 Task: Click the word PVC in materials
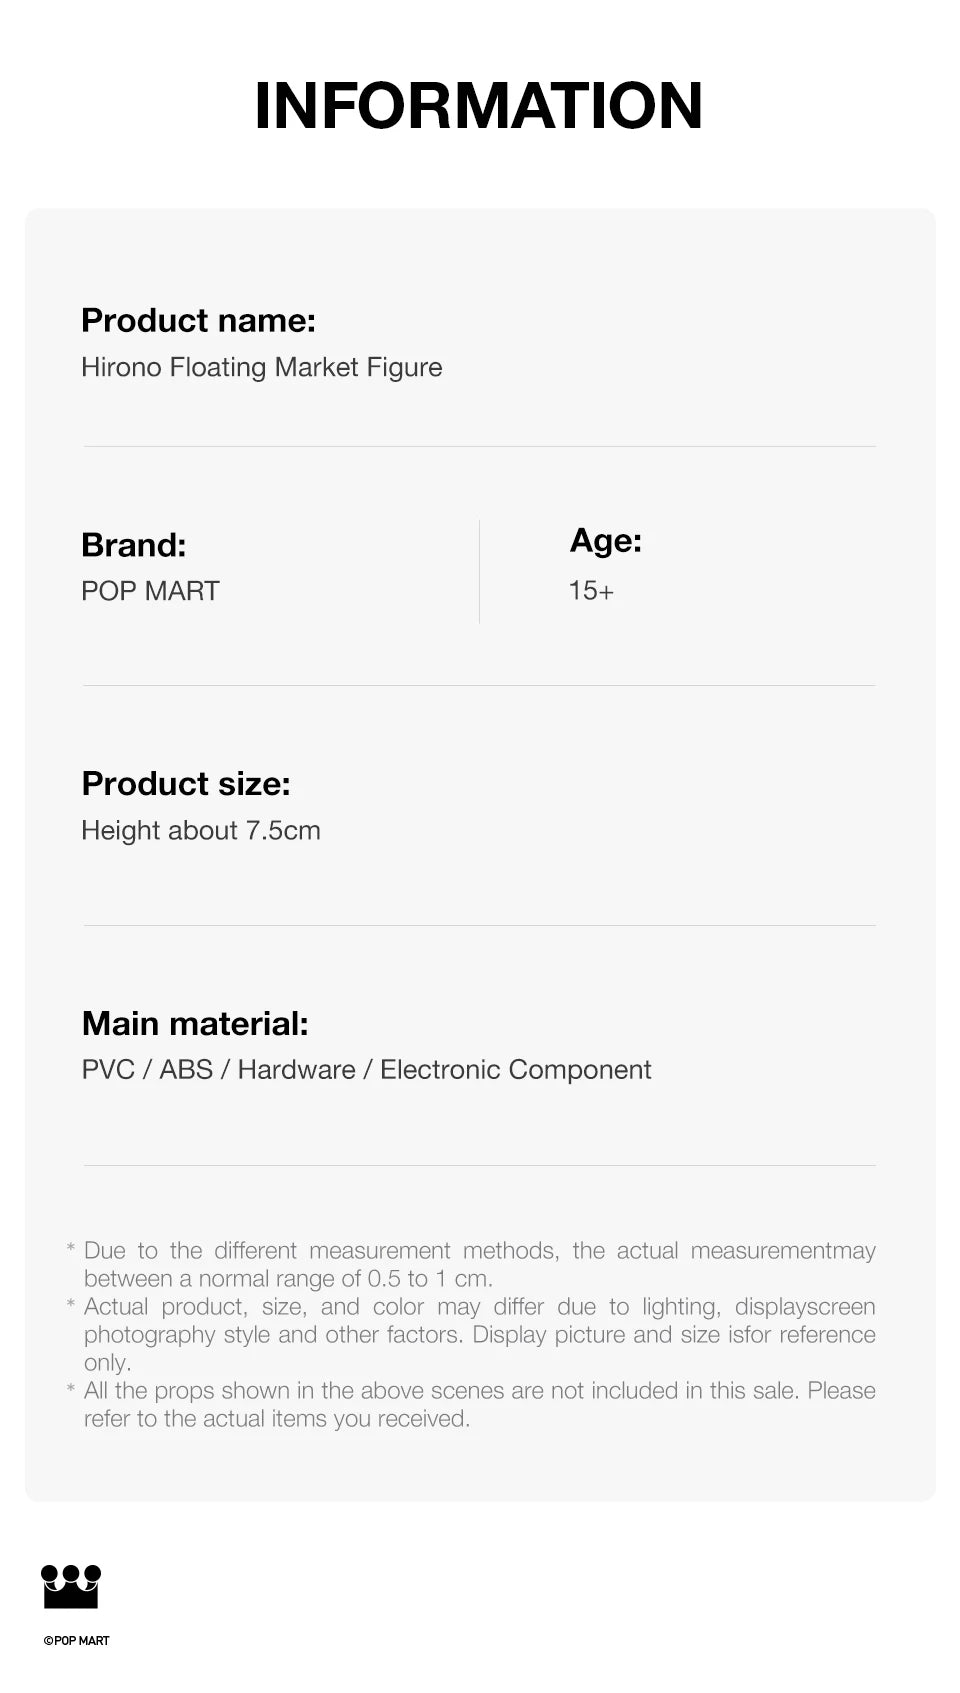[108, 1070]
